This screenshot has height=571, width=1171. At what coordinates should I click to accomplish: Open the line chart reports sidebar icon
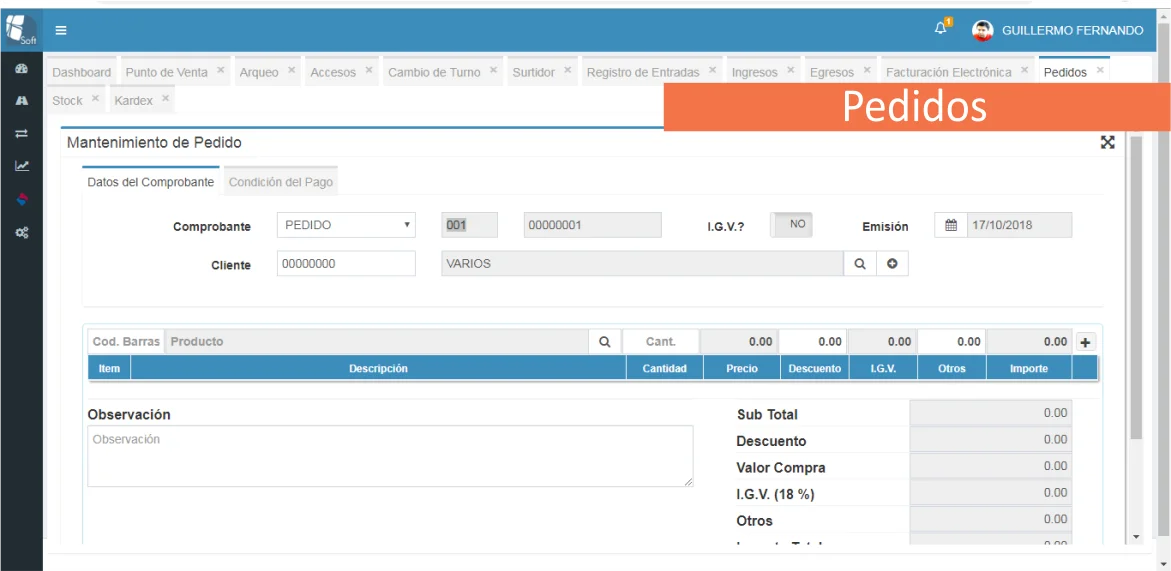click(21, 166)
